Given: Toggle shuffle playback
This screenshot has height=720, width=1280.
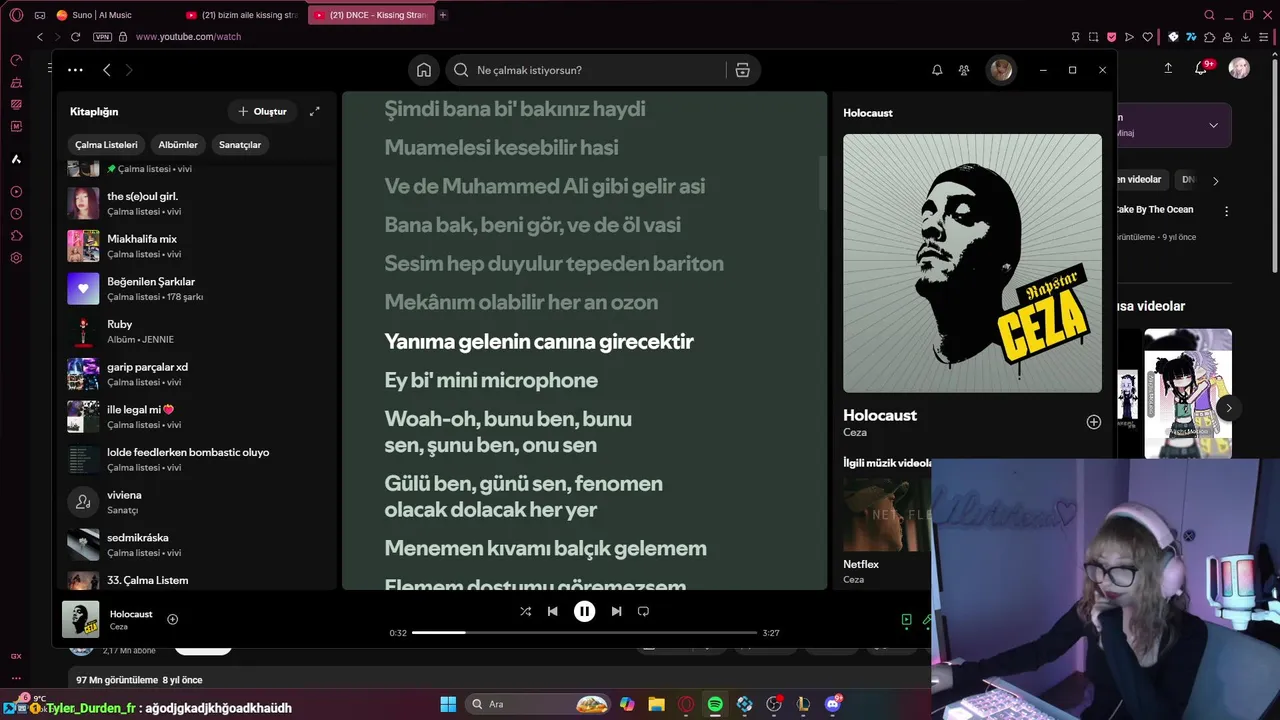Looking at the screenshot, I should point(525,611).
